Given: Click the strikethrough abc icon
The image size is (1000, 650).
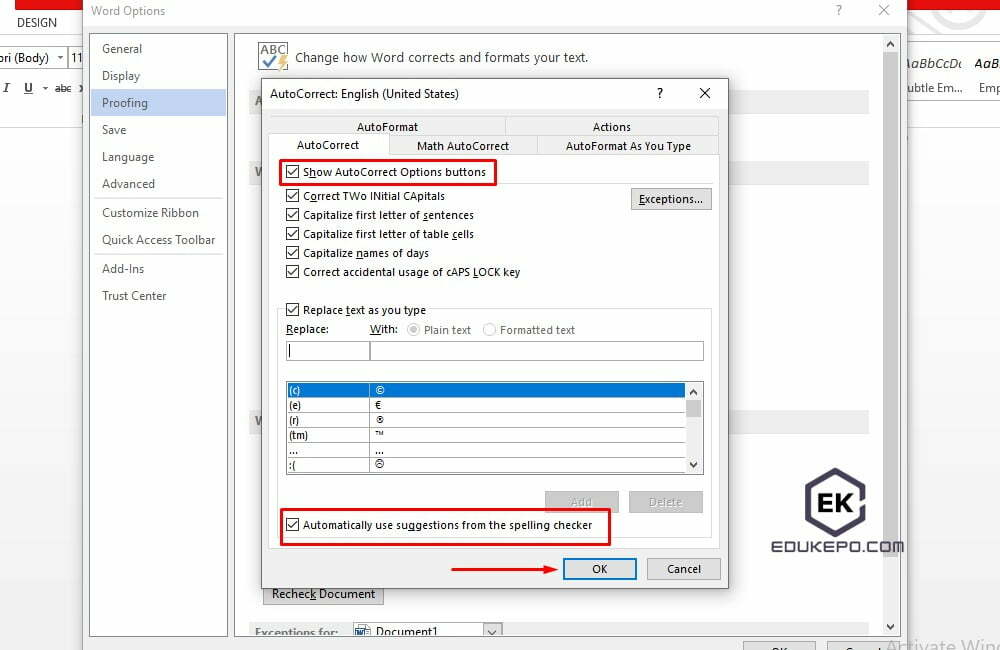Looking at the screenshot, I should tap(63, 88).
